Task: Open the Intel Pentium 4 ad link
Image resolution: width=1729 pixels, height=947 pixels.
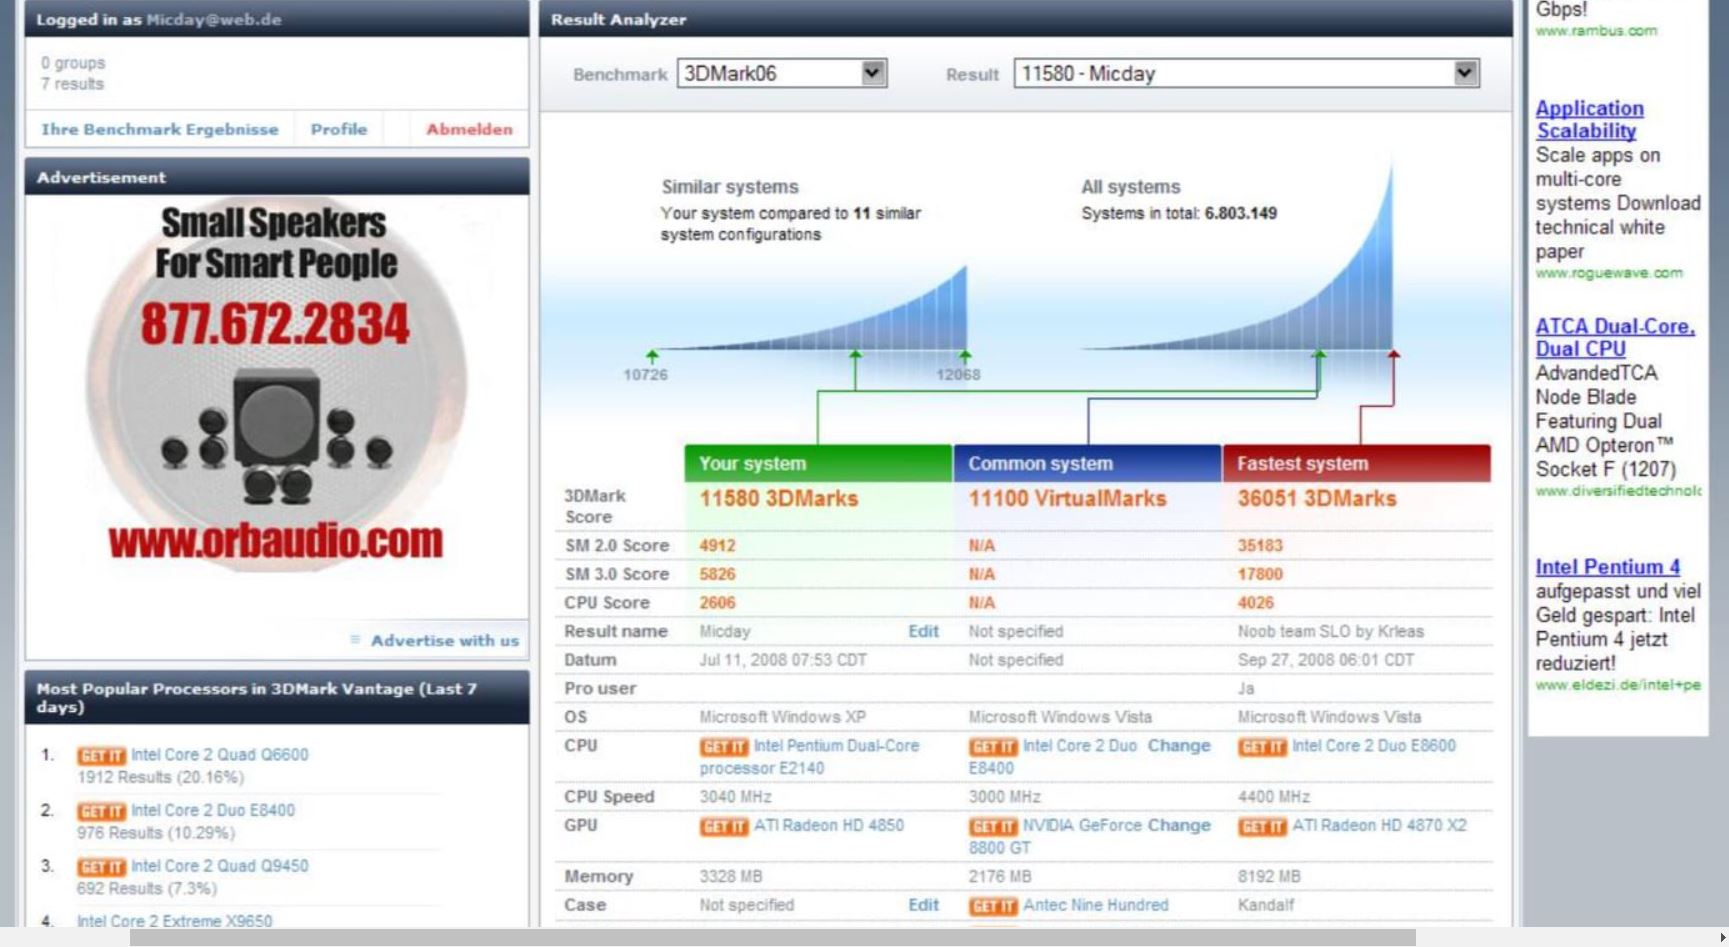Action: (x=1608, y=567)
